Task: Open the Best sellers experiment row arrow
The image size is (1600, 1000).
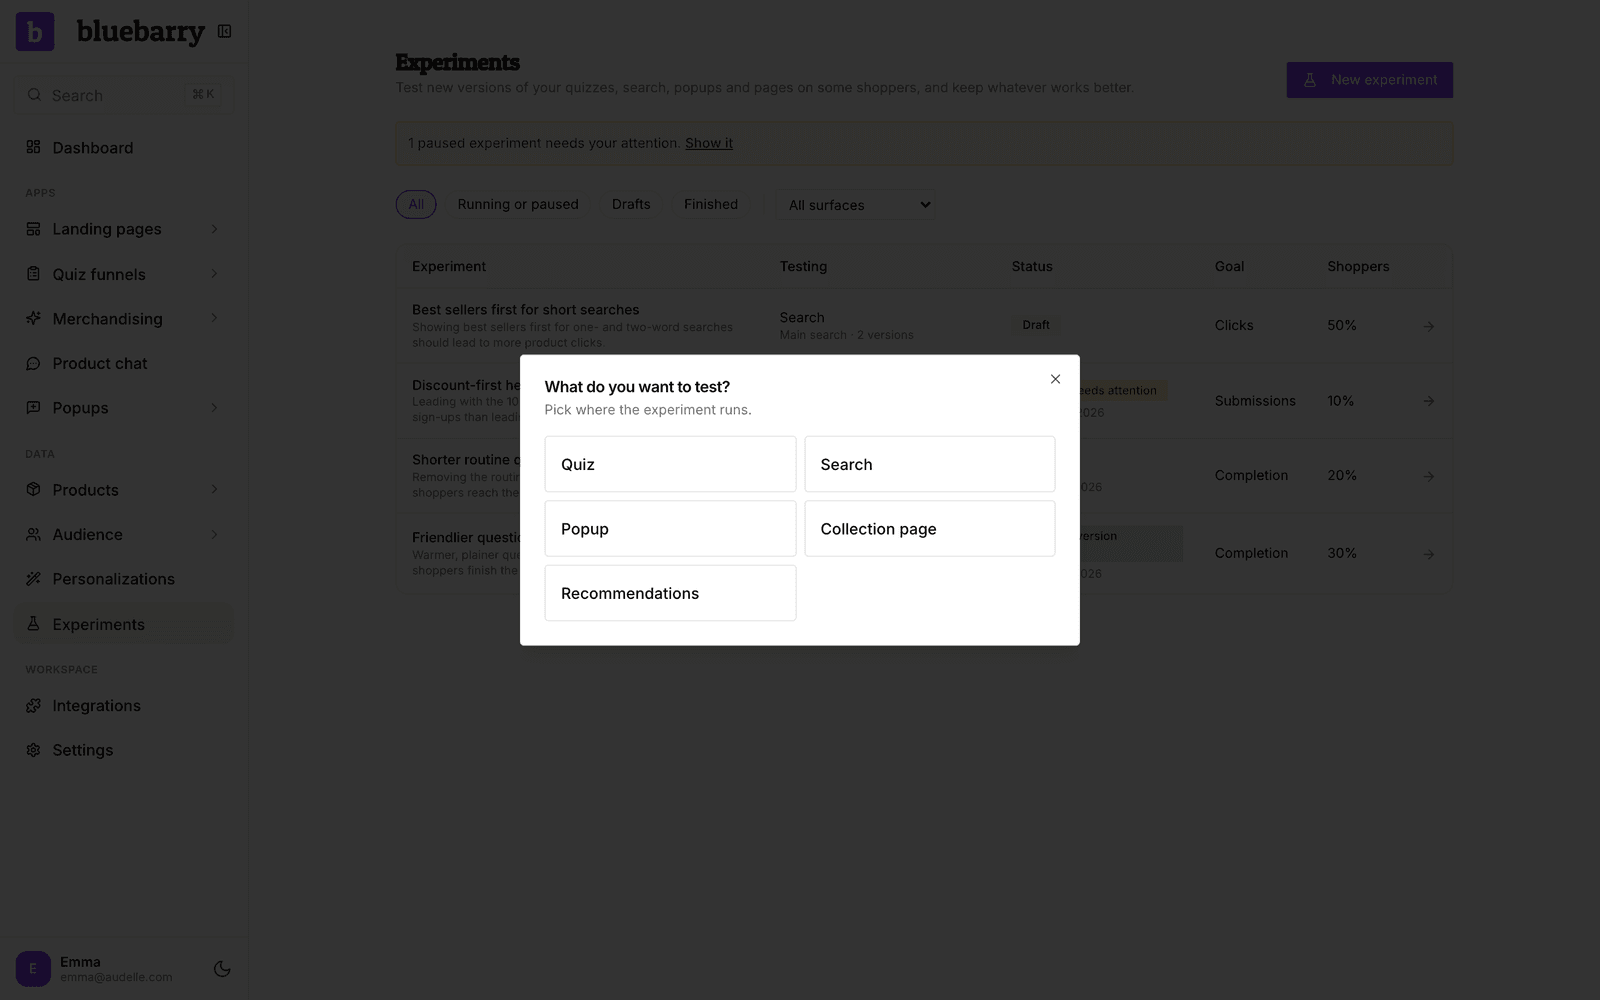Action: pos(1429,326)
